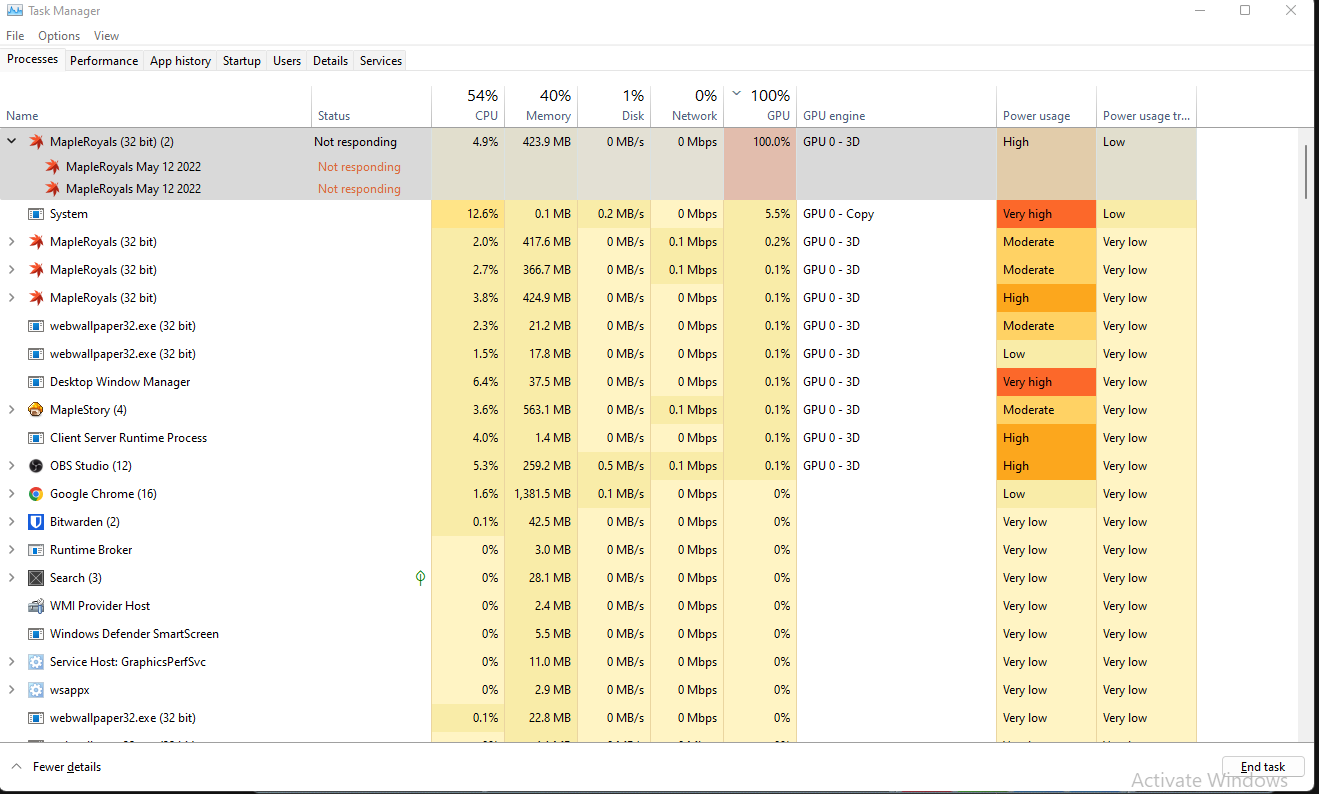Click the vertical scrollbar thumb of the process list

coord(1308,172)
